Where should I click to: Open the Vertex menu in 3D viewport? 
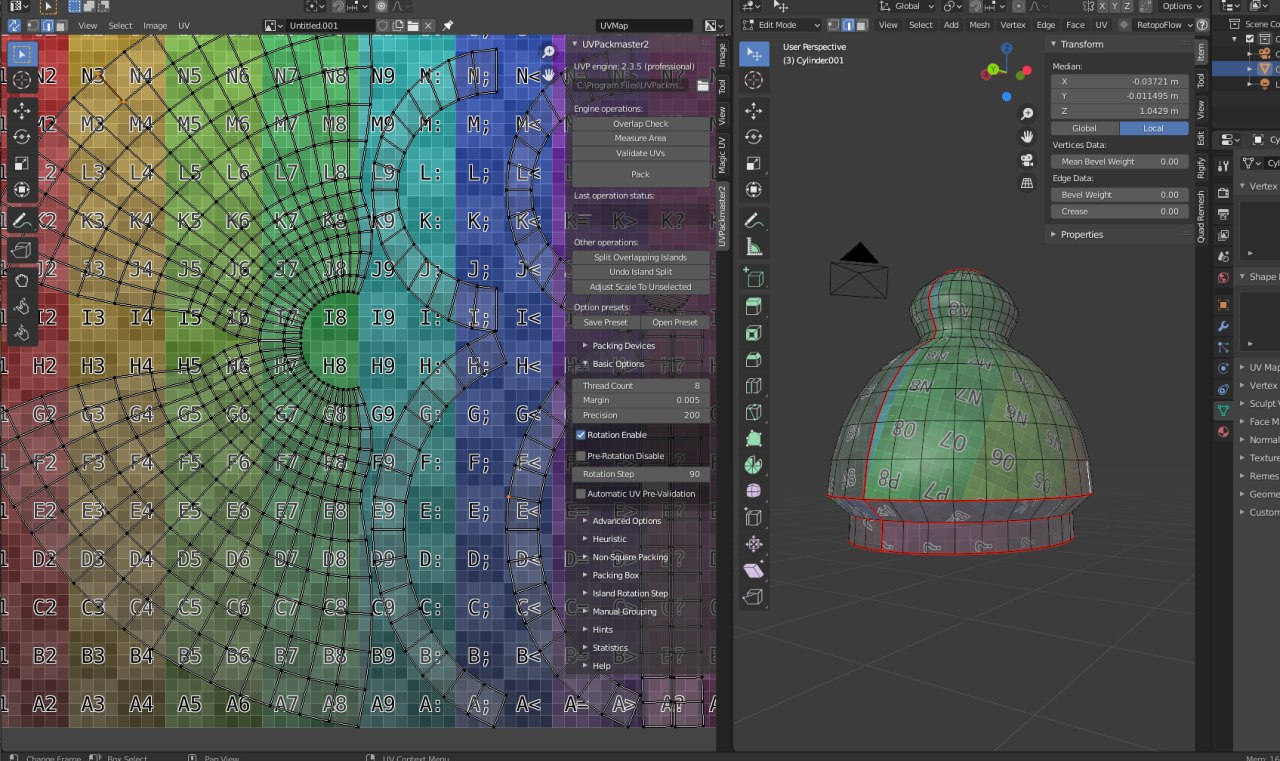click(x=1013, y=25)
